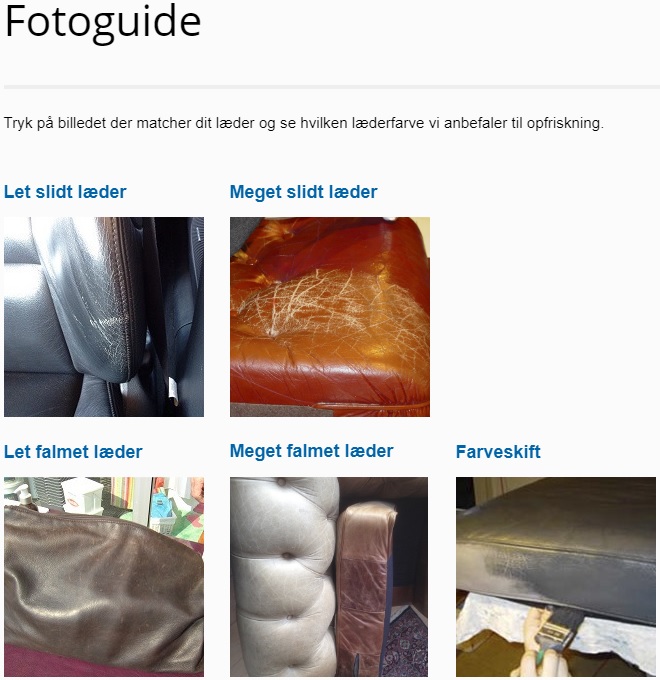This screenshot has height=680, width=660.
Task: Click the instruction paragraph starting "Tryk på billedet"
Action: click(x=304, y=123)
